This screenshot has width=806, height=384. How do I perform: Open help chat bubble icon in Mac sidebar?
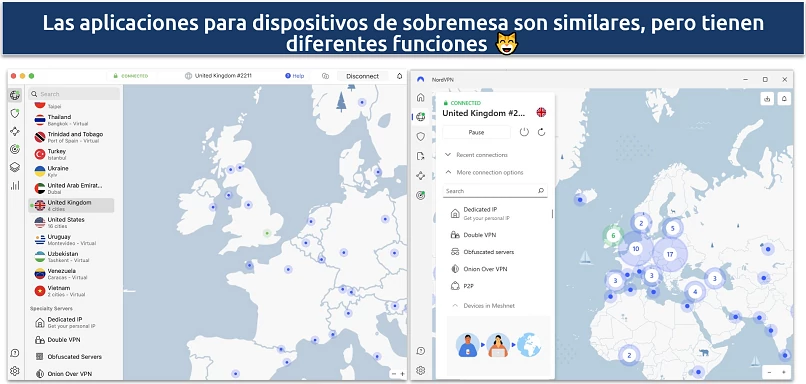point(15,353)
